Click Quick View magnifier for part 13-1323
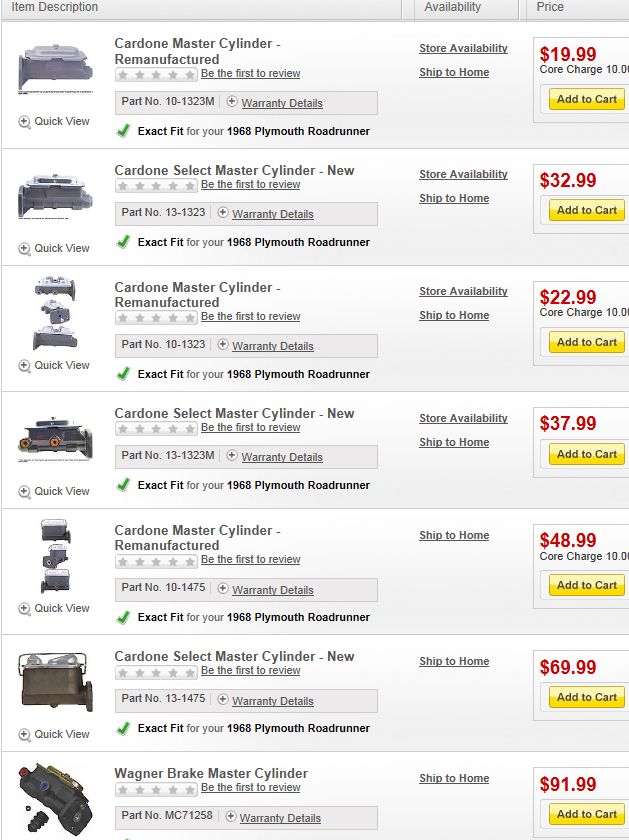 [25, 249]
